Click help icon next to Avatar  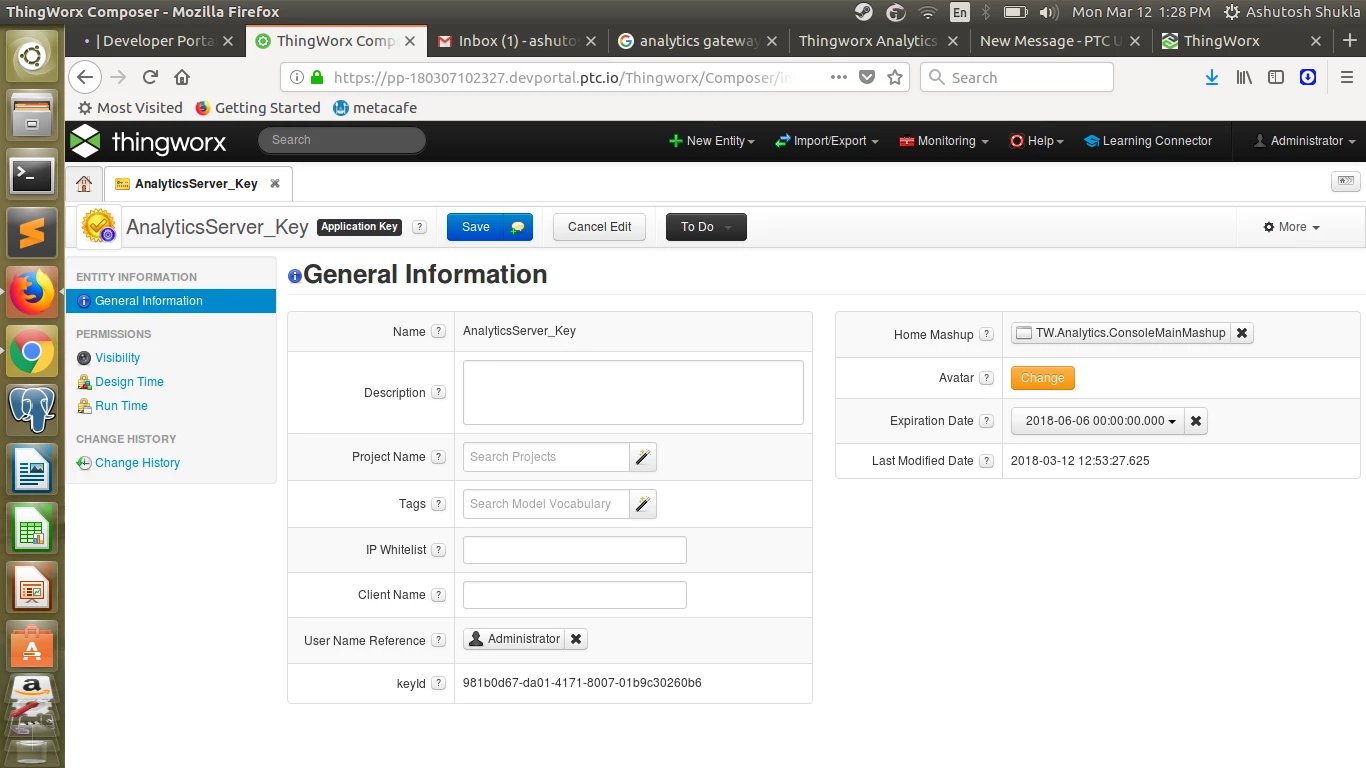click(987, 378)
